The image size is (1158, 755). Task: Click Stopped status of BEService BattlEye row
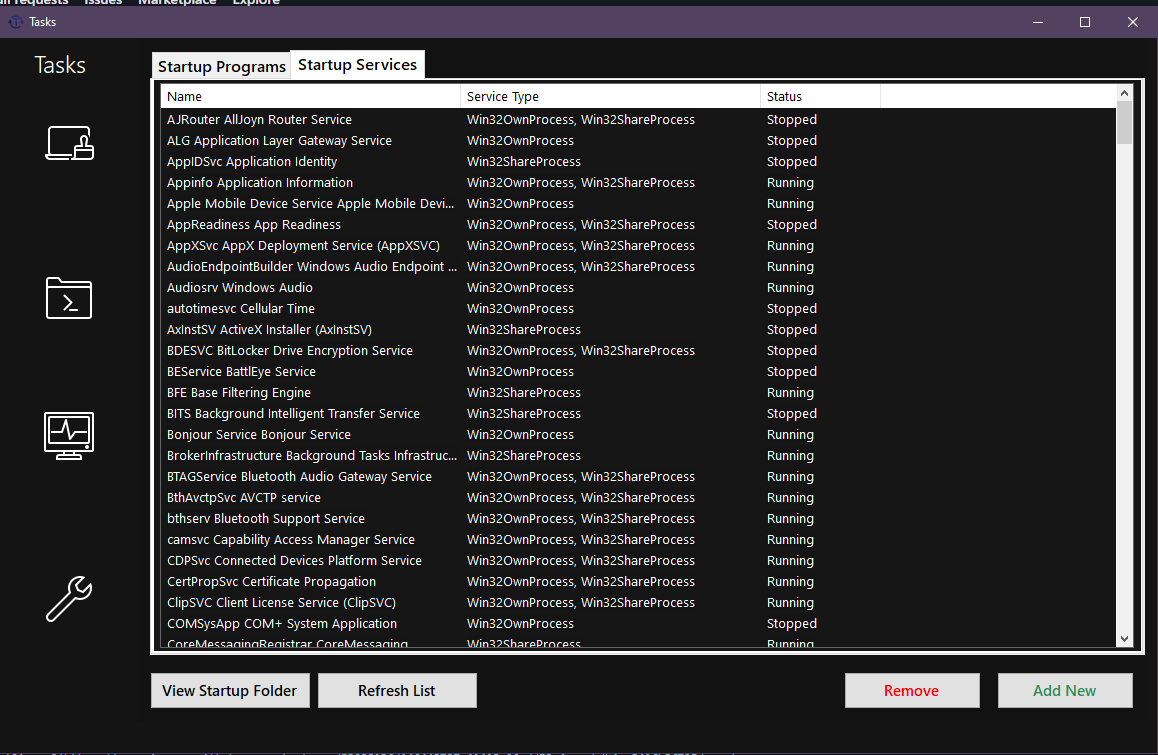coord(792,372)
